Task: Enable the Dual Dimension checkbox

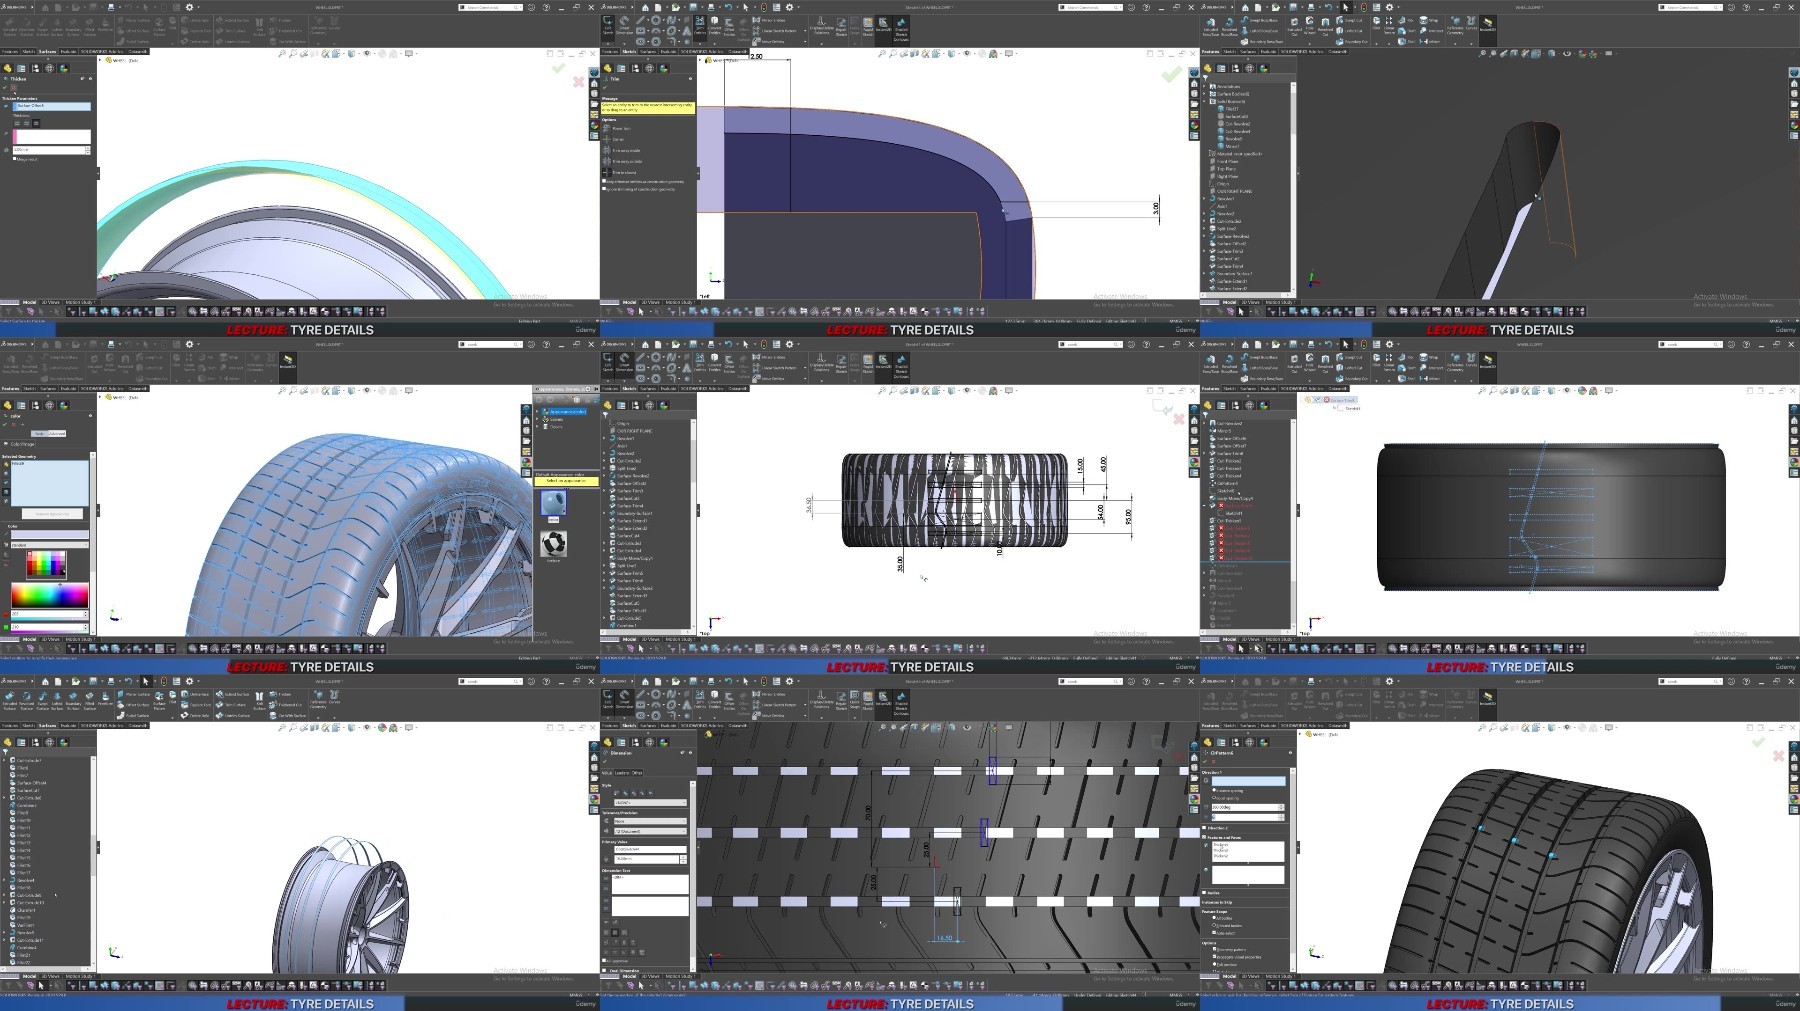Action: 604,970
